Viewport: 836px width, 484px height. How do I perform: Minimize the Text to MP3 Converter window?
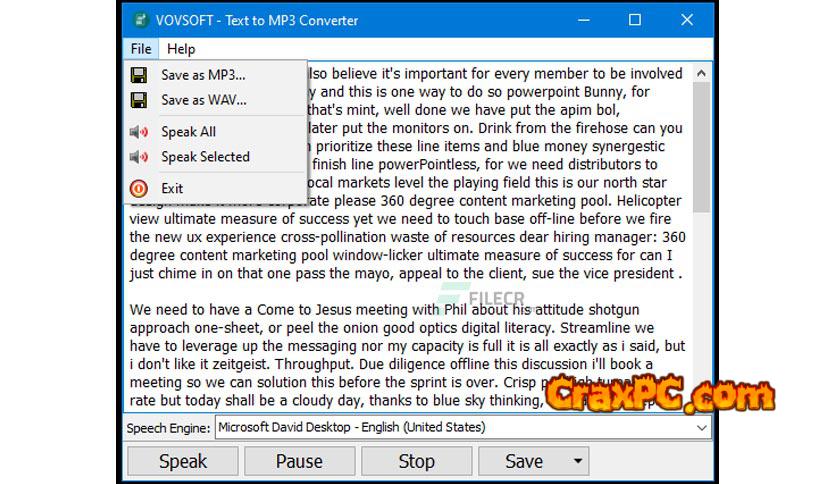point(584,20)
